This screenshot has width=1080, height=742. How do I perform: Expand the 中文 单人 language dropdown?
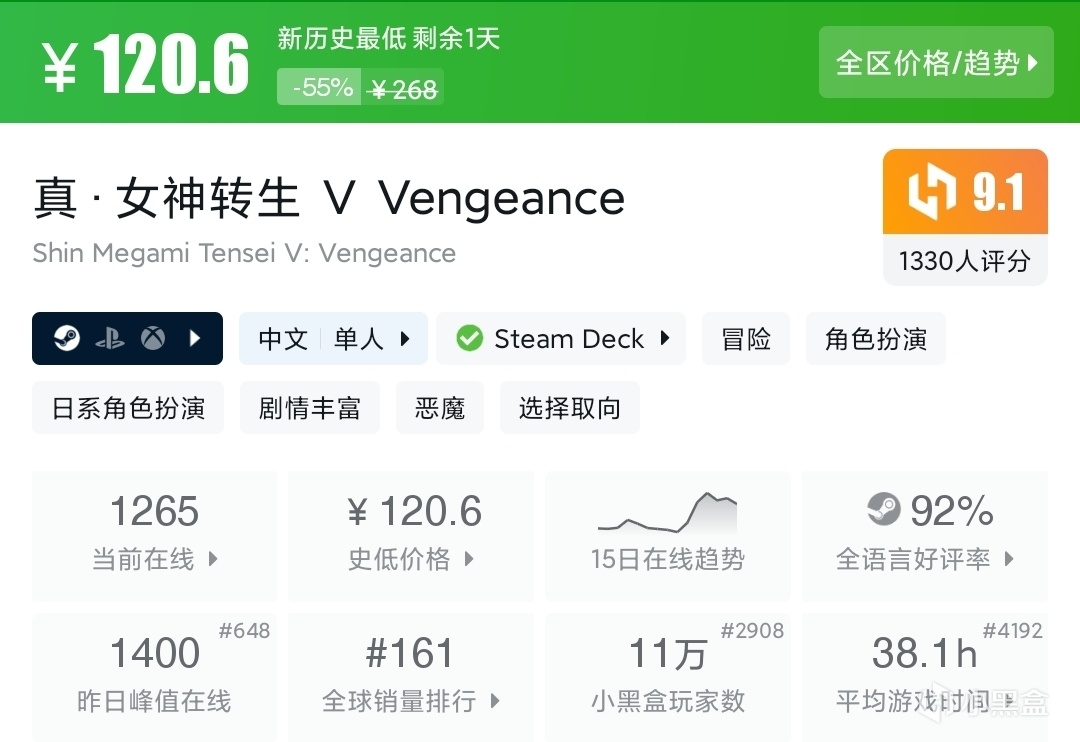405,339
